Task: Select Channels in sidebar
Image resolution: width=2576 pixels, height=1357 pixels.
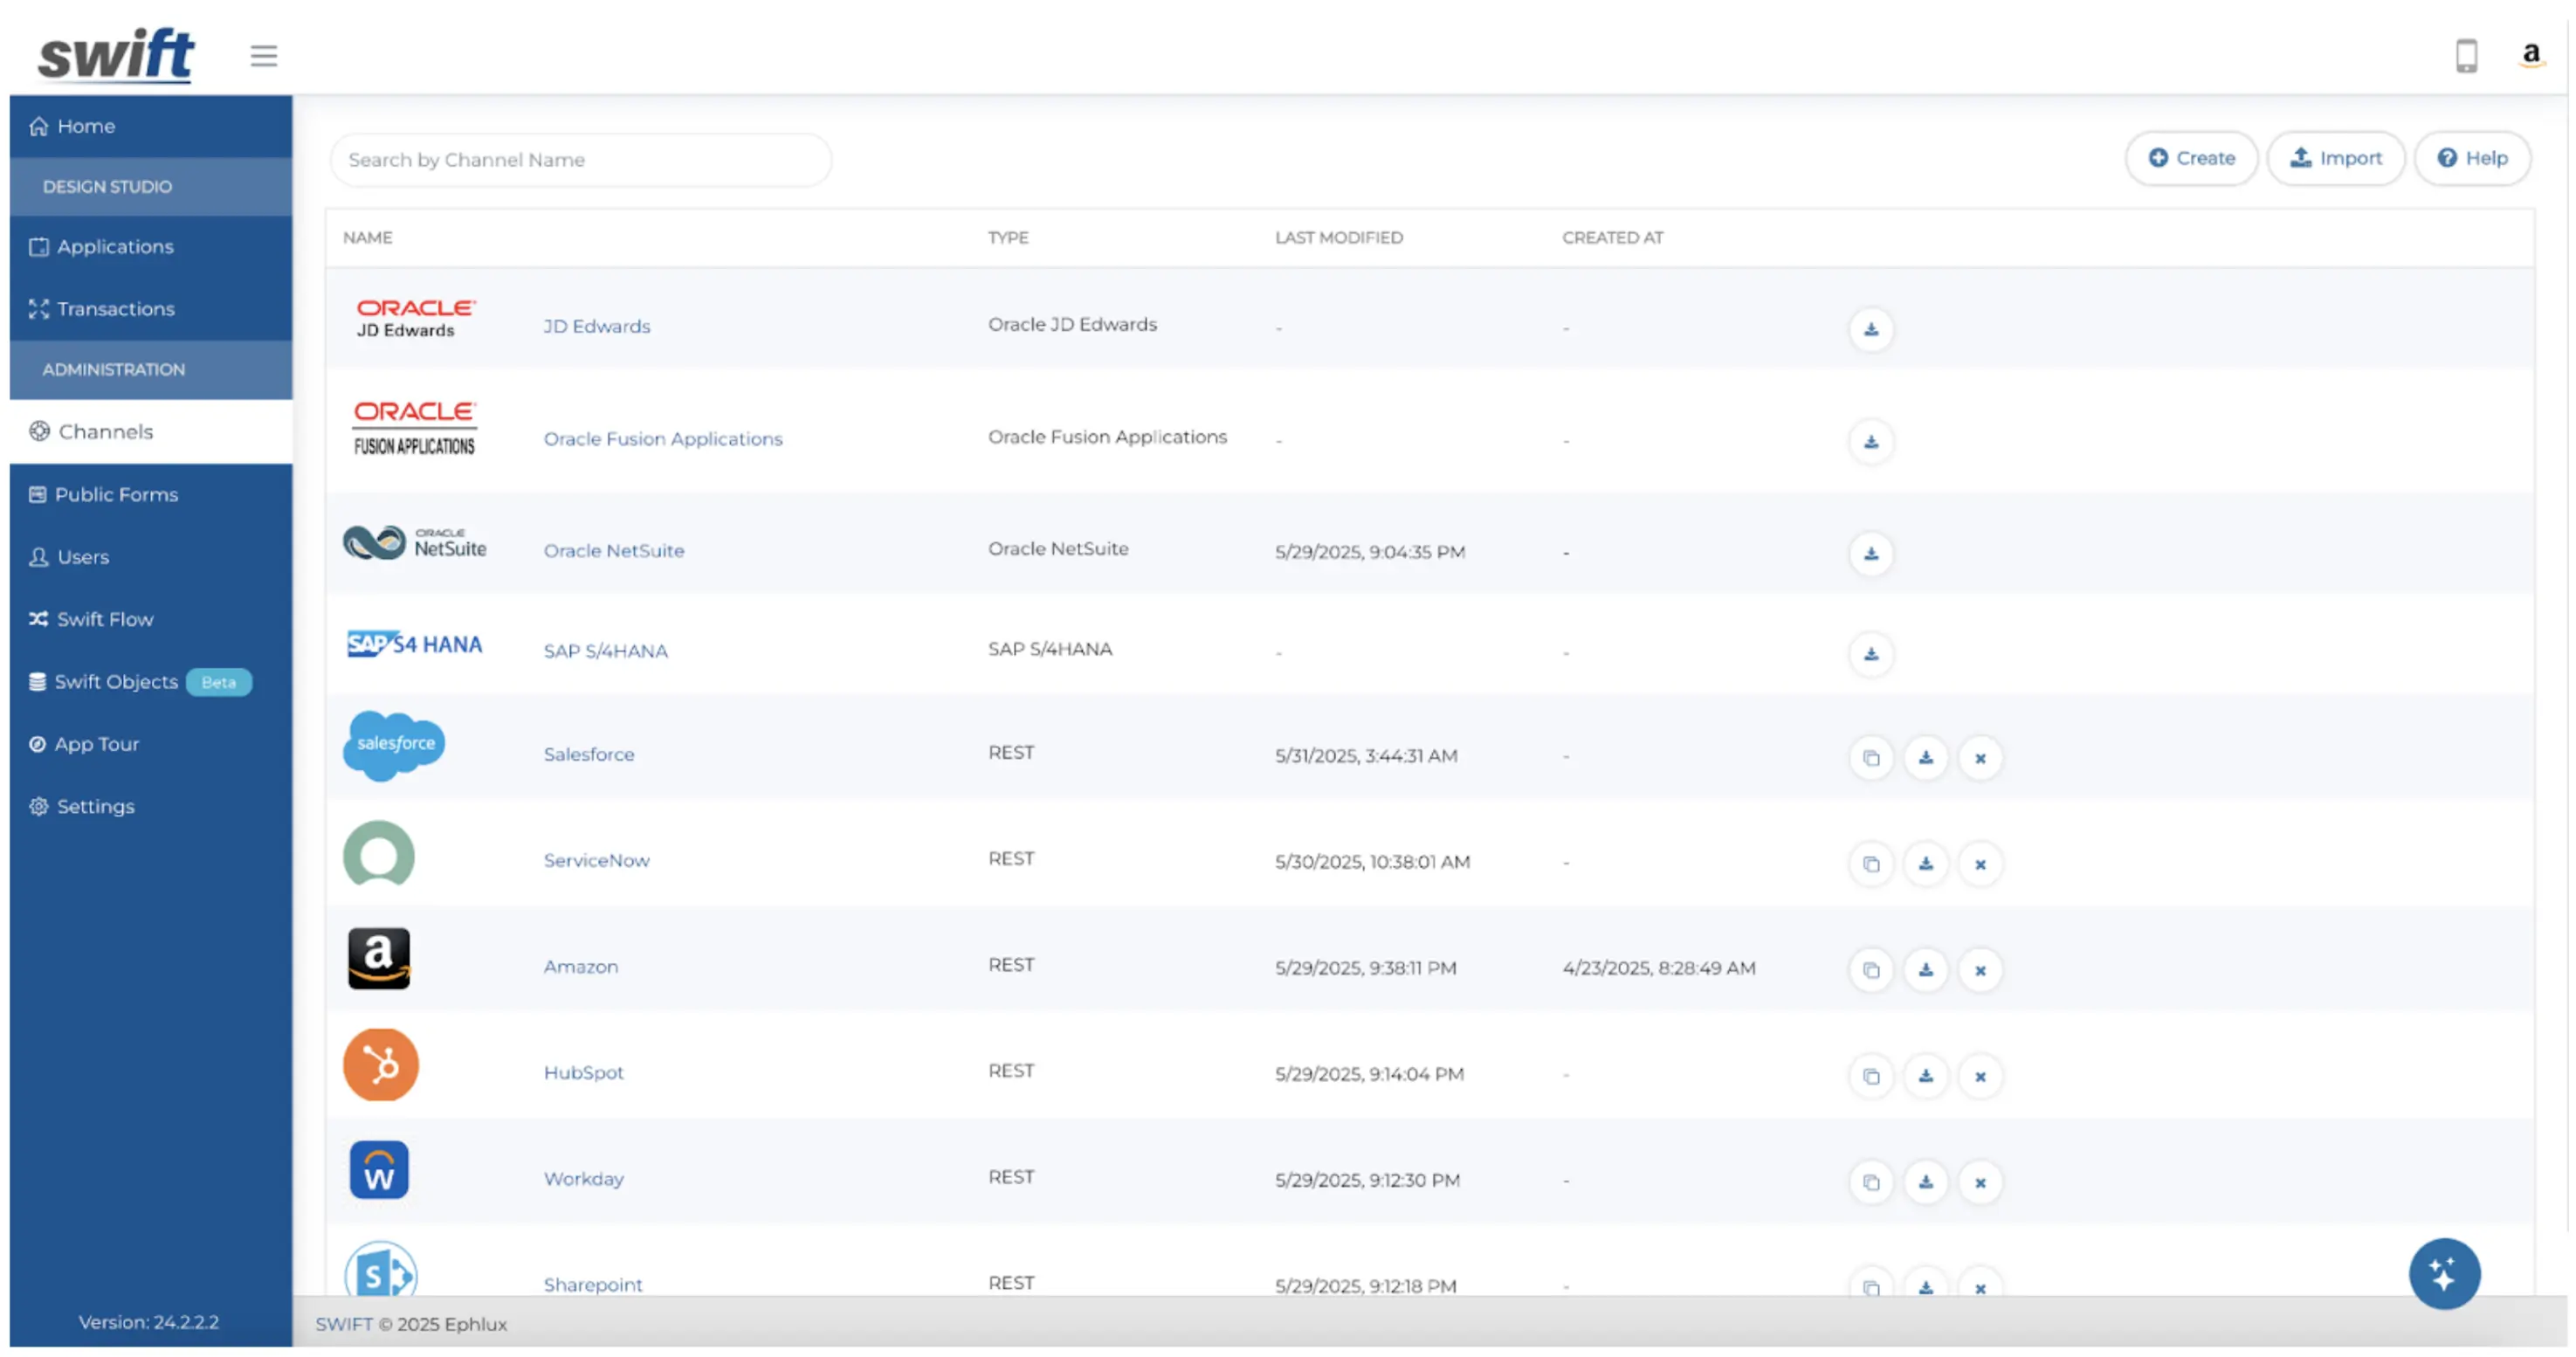Action: (151, 431)
